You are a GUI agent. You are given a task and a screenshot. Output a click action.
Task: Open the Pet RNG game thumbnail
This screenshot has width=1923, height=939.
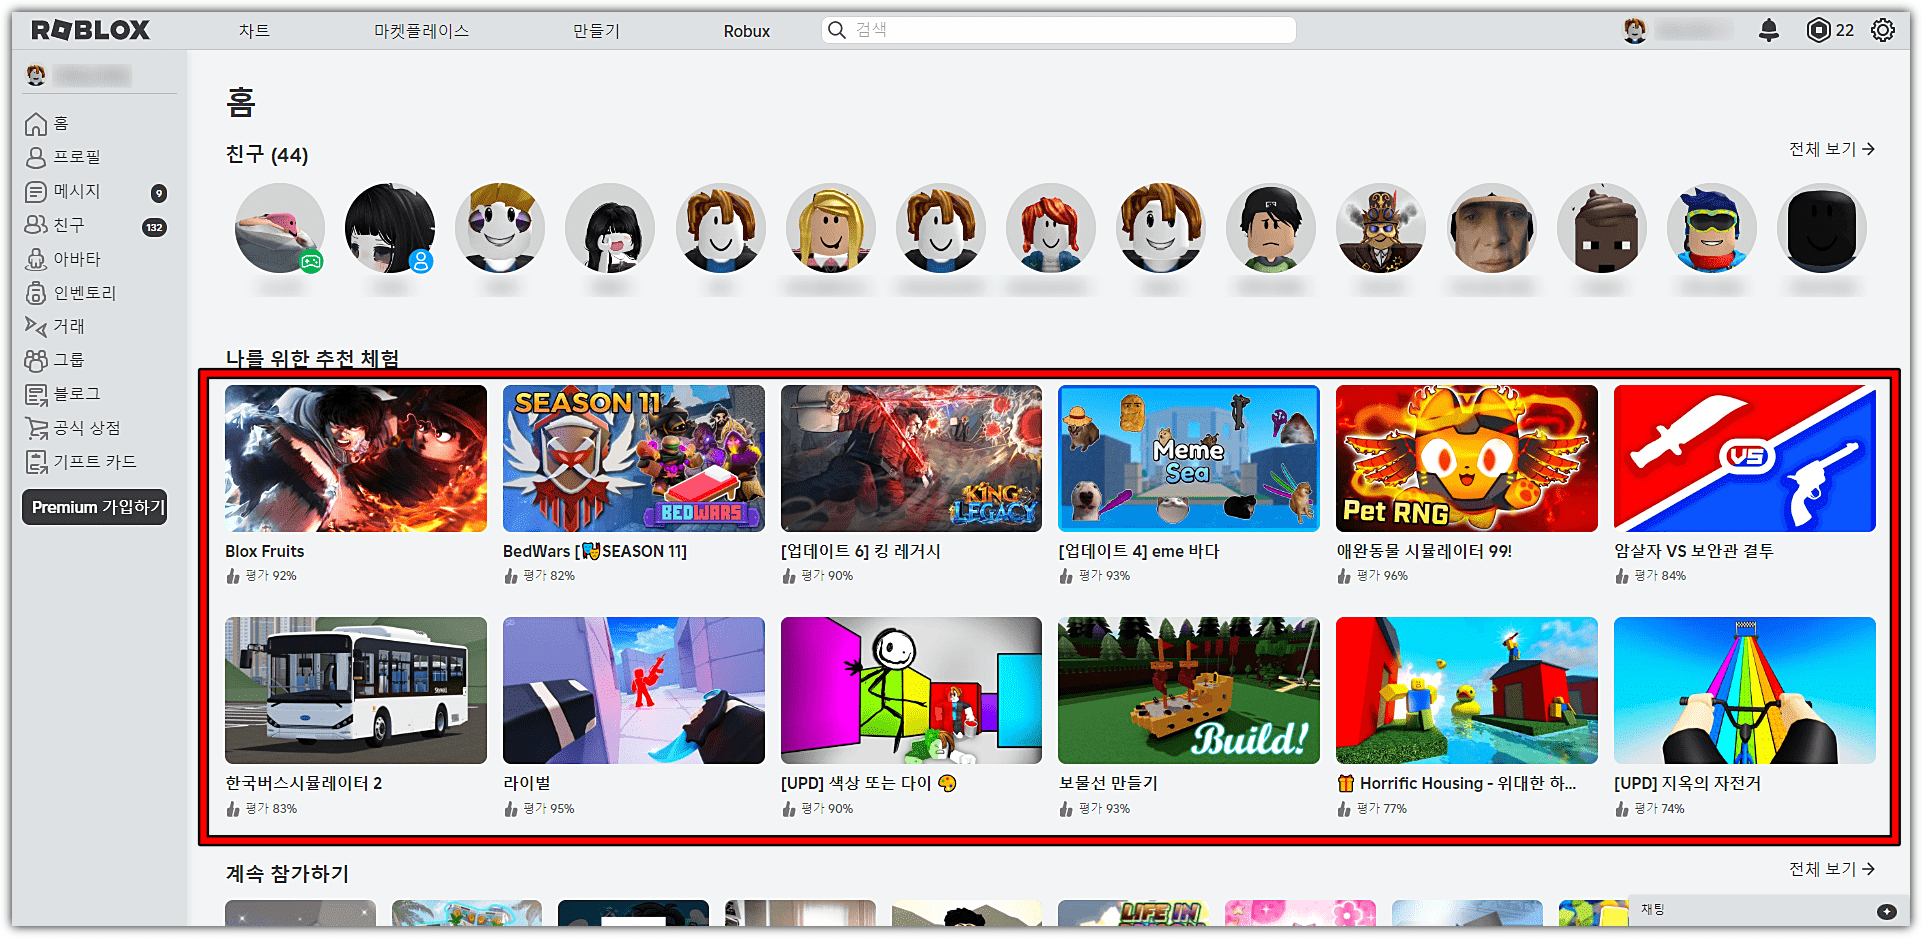tap(1467, 458)
